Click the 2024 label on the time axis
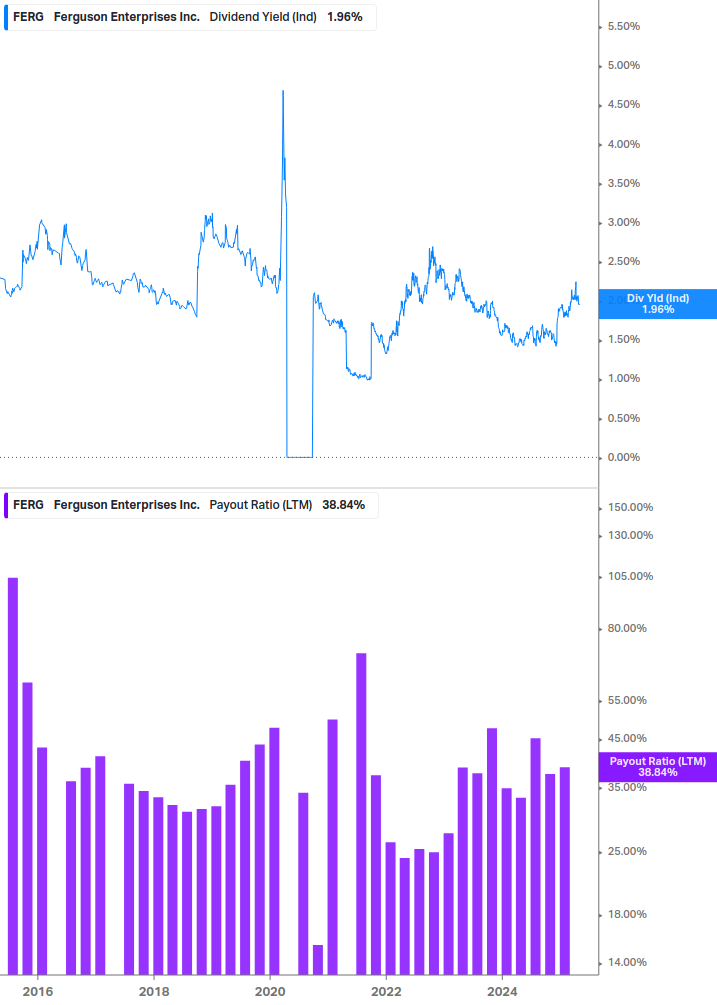Viewport: 717px width, 1005px height. pyautogui.click(x=502, y=992)
